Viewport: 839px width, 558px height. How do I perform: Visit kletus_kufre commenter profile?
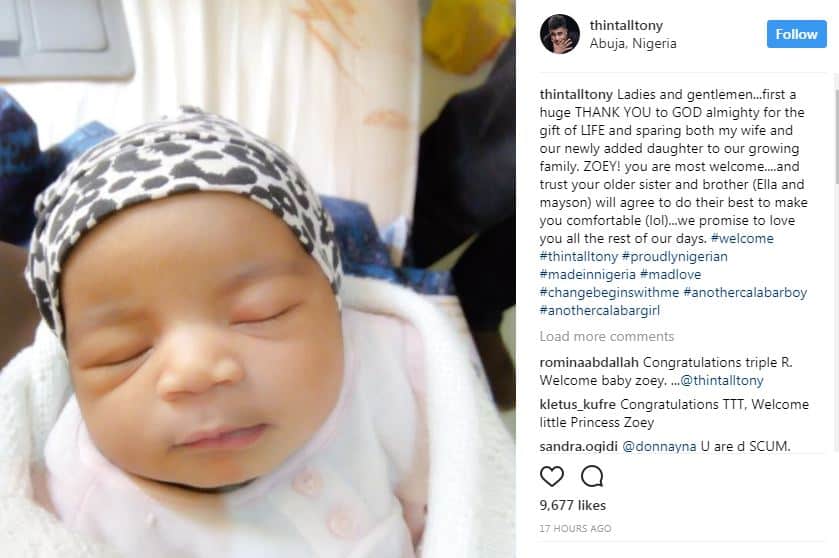pos(577,404)
